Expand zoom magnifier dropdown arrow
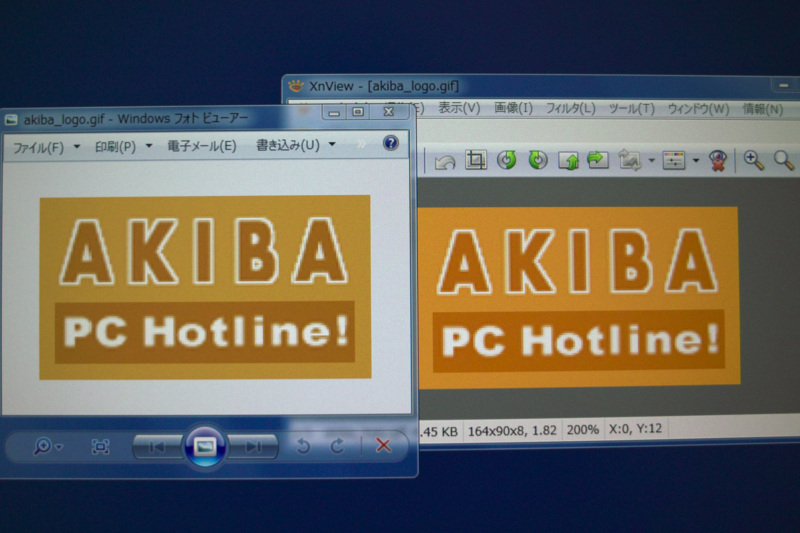 pyautogui.click(x=59, y=447)
